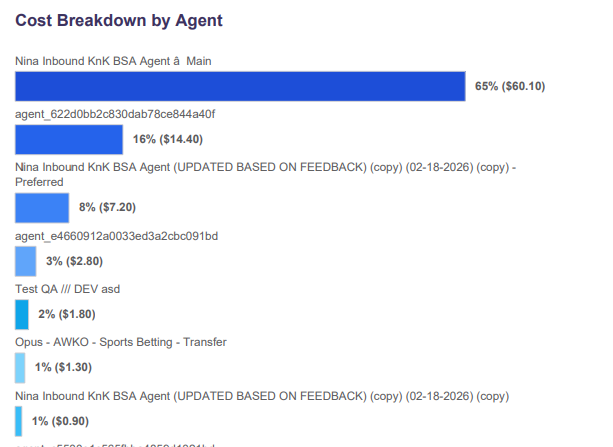This screenshot has width=613, height=447.
Task: Click the 1% ($1.30) cost bar
Action: (20, 367)
